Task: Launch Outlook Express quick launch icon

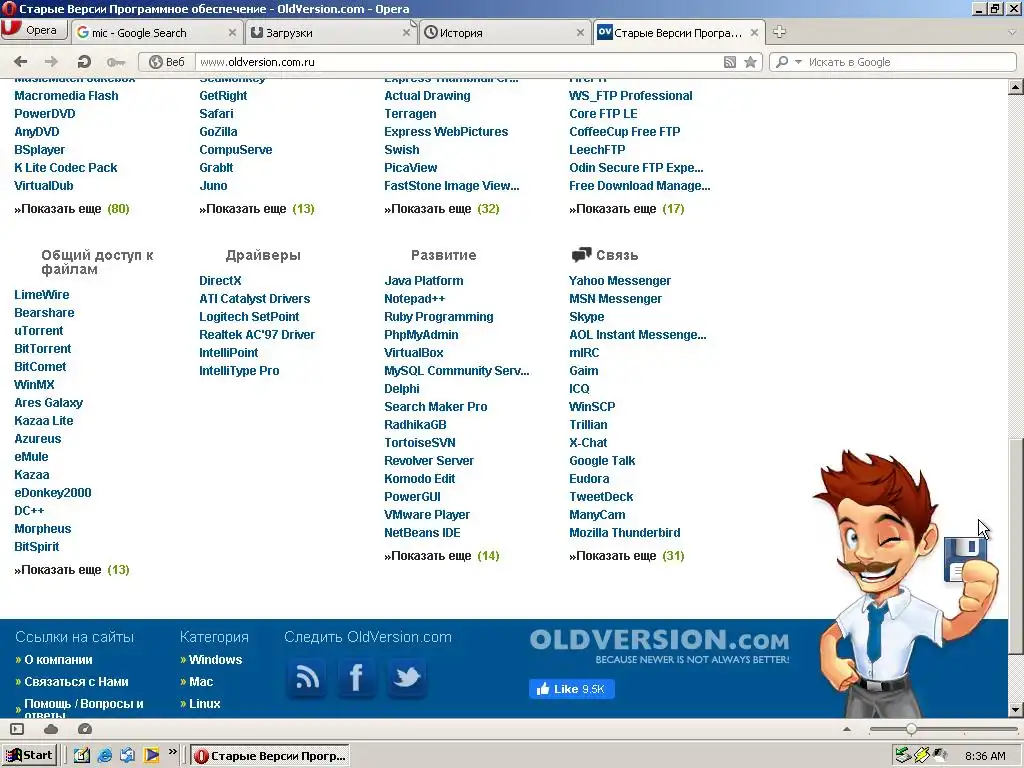Action: (x=127, y=756)
